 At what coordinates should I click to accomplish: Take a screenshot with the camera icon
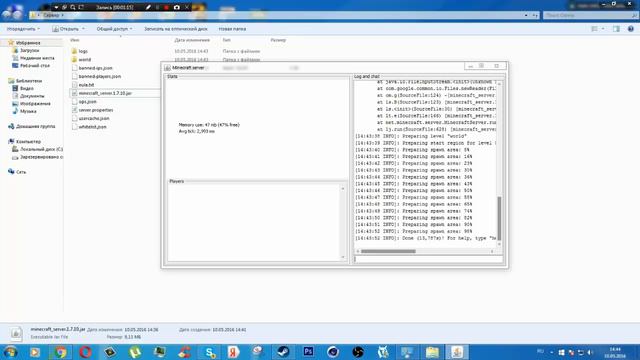coord(176,7)
